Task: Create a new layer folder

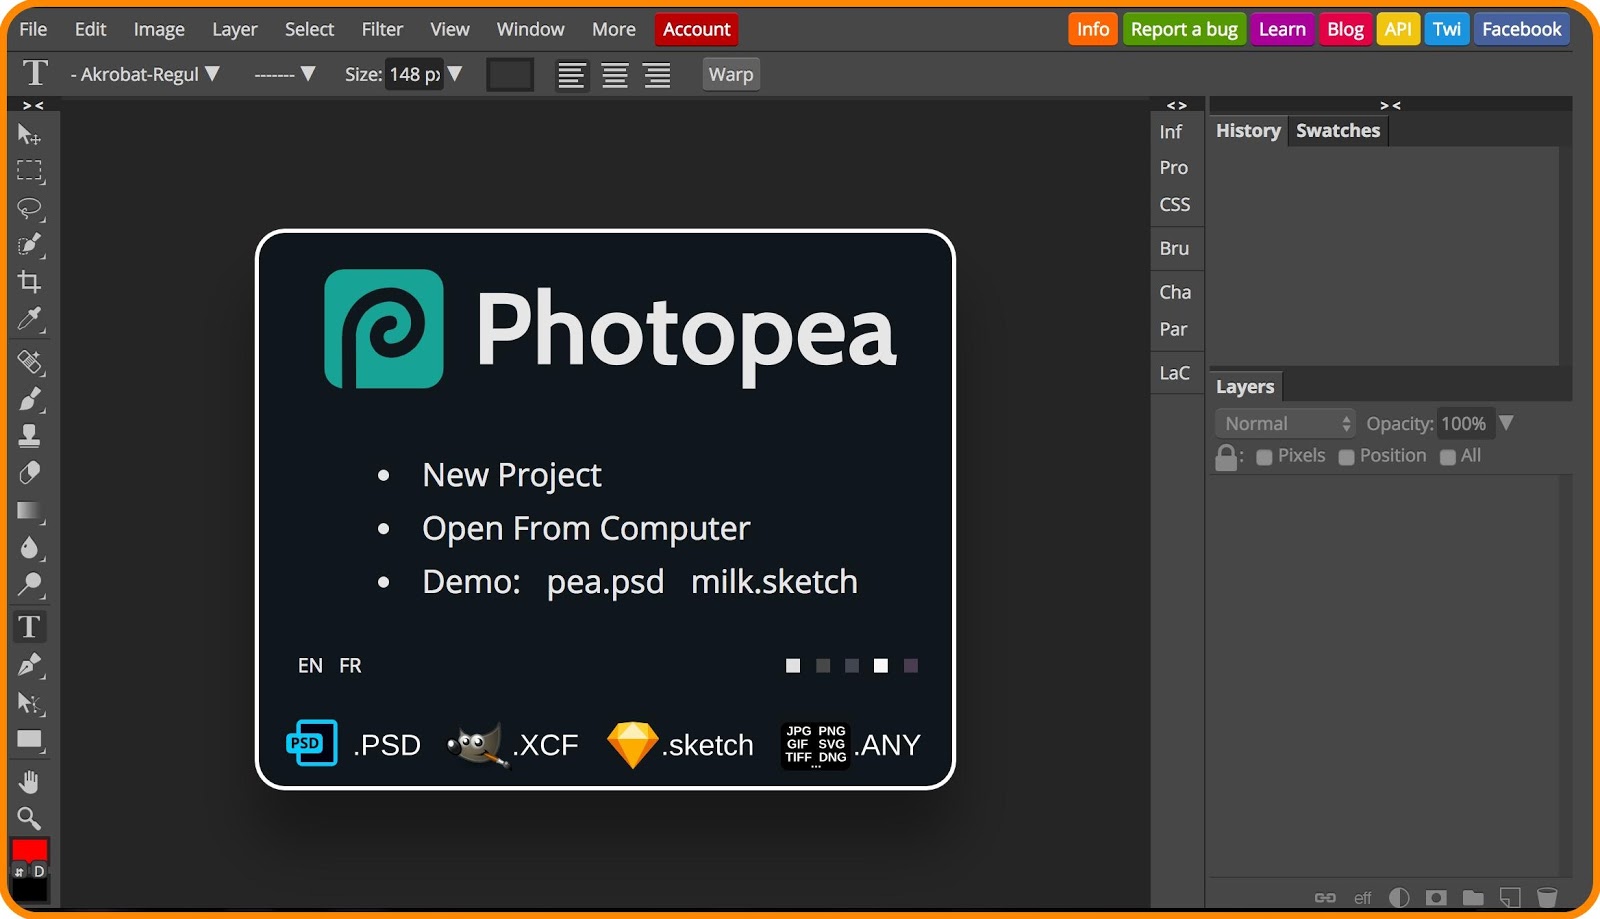Action: click(x=1473, y=897)
